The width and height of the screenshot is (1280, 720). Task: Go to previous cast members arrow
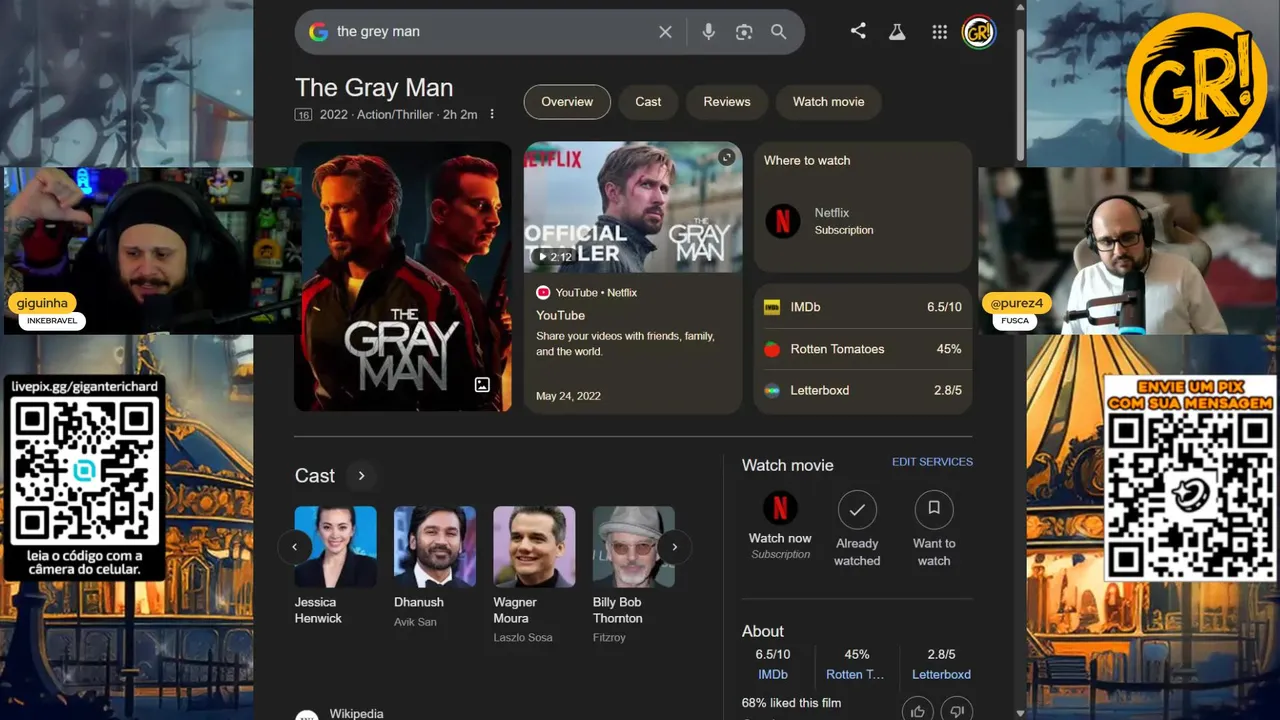[294, 547]
